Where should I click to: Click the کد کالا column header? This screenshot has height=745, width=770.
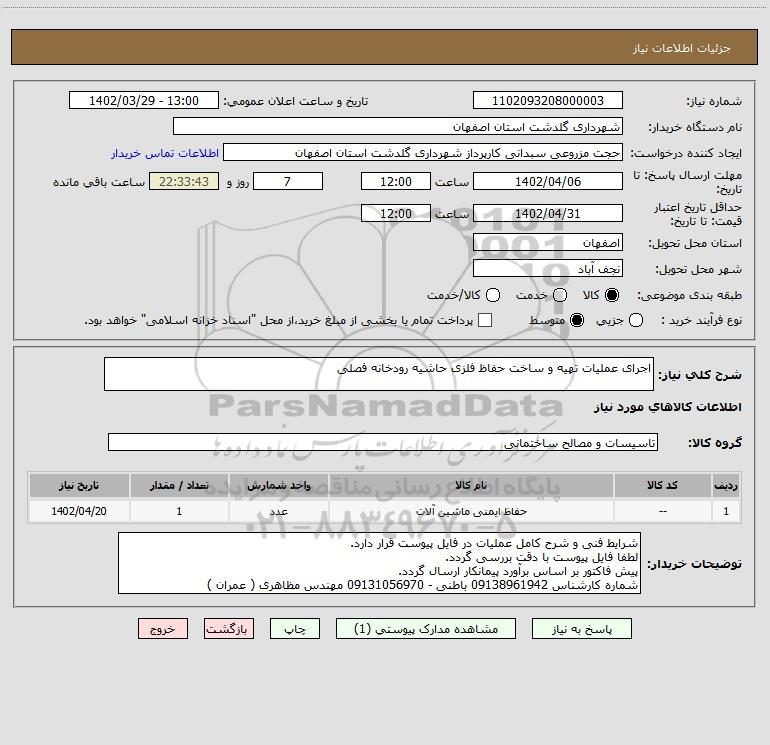(x=662, y=486)
